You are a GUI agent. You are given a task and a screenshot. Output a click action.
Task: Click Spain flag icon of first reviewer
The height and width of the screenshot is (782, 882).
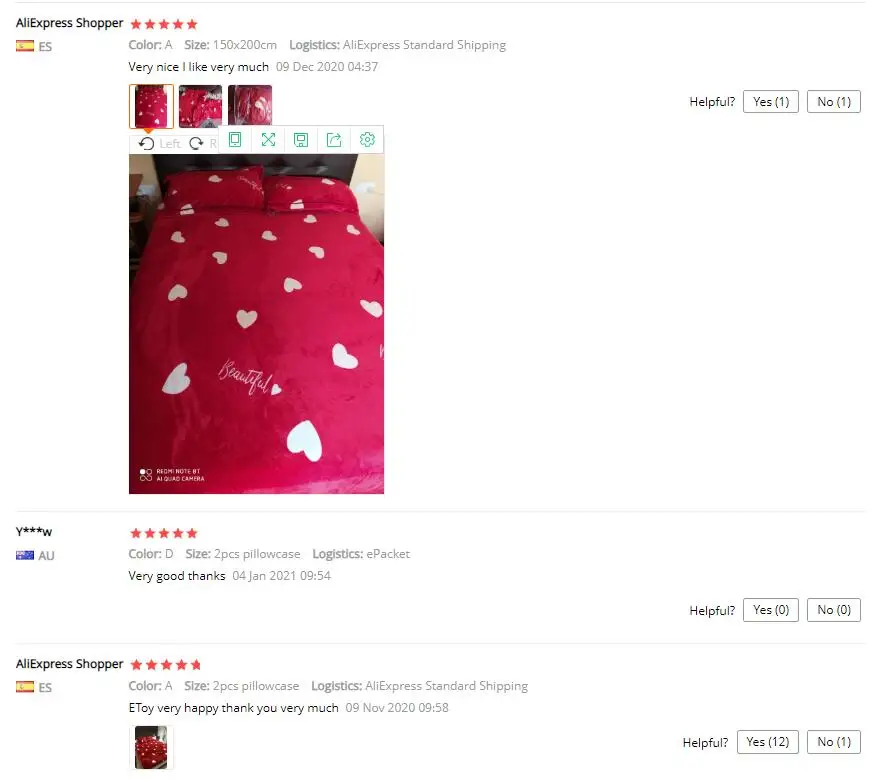point(25,46)
